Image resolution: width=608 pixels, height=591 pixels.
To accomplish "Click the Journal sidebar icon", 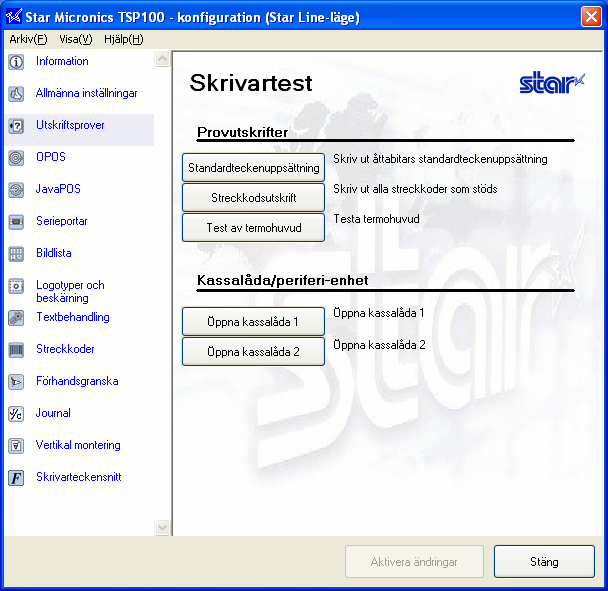I will click(16, 414).
